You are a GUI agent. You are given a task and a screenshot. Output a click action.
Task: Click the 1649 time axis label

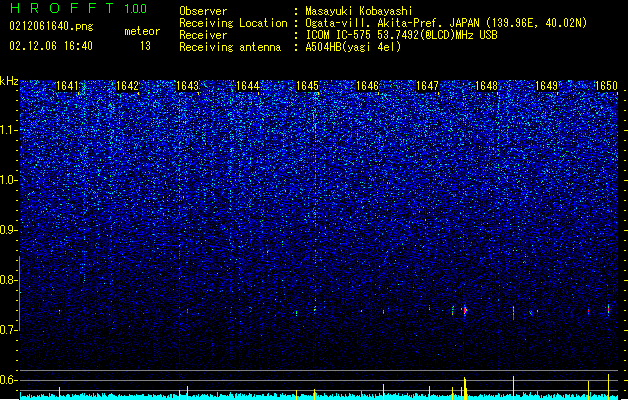[547, 86]
